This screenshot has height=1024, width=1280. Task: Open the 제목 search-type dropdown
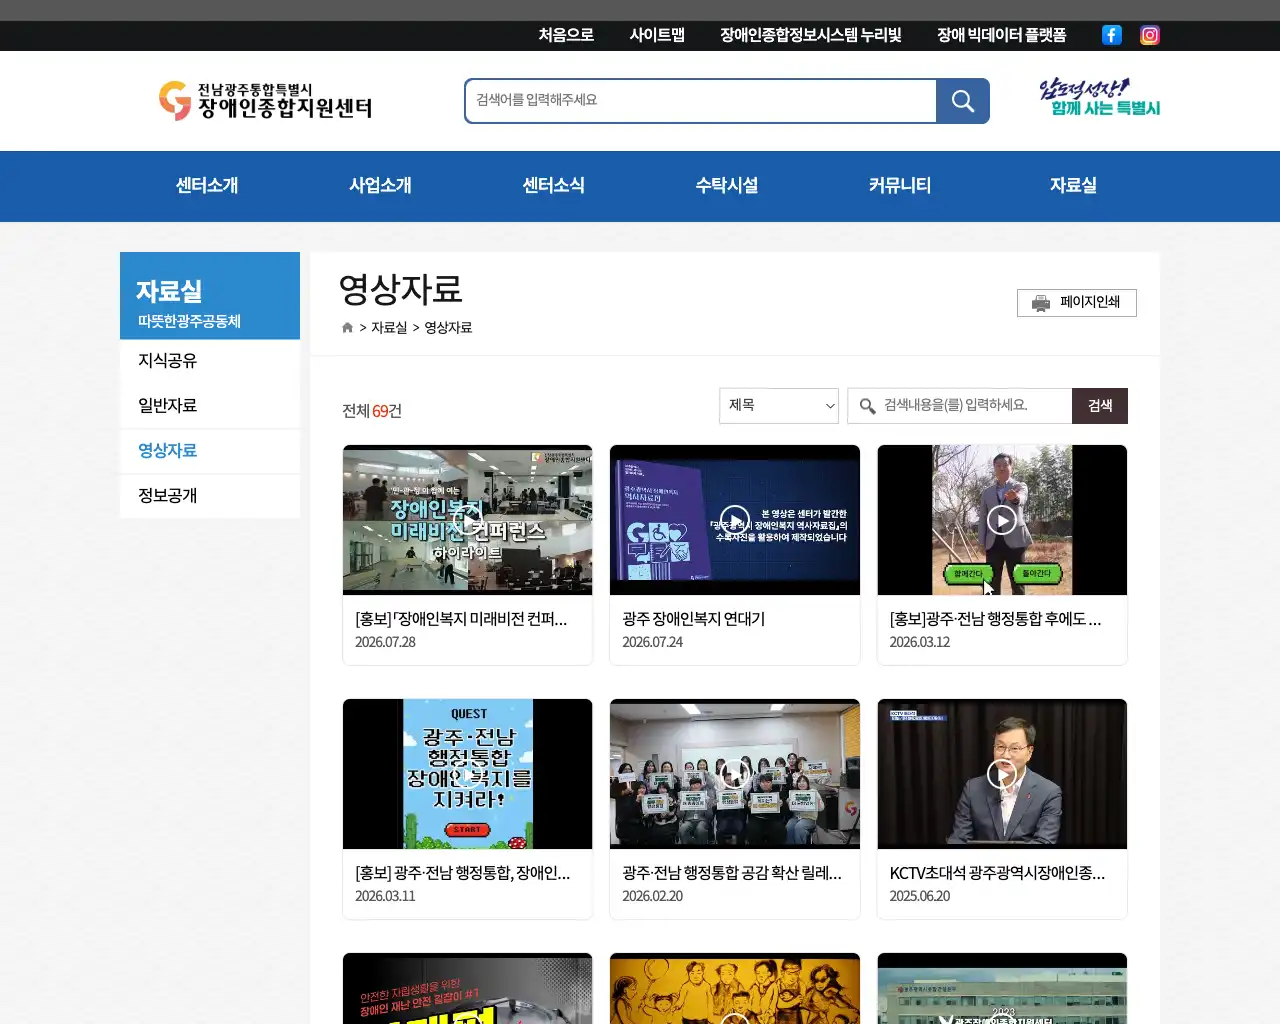click(x=779, y=406)
